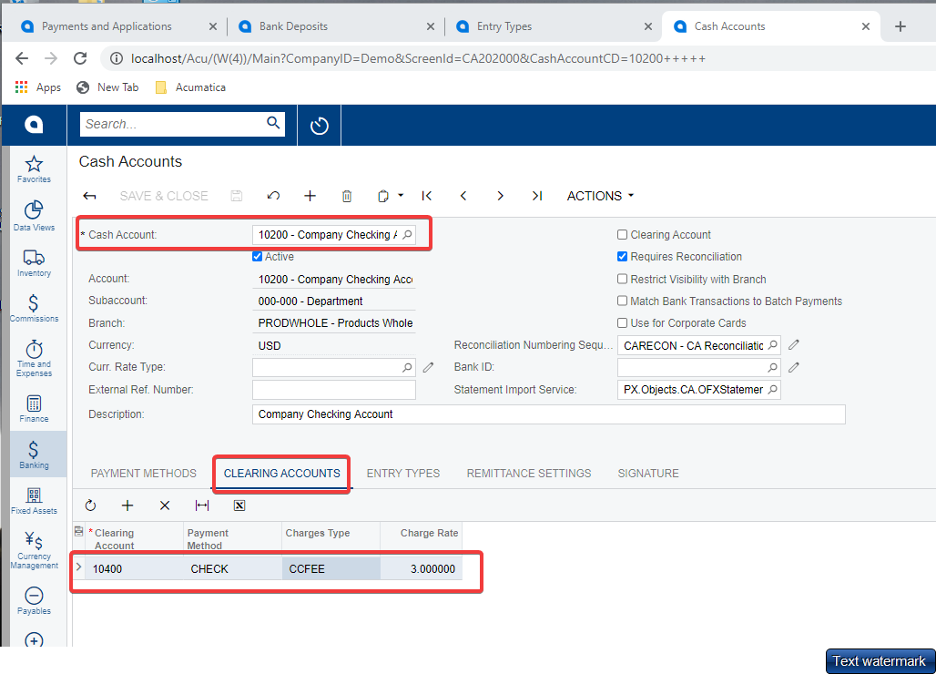Image resolution: width=936 pixels, height=674 pixels.
Task: Click into the Description text field
Action: 548,414
